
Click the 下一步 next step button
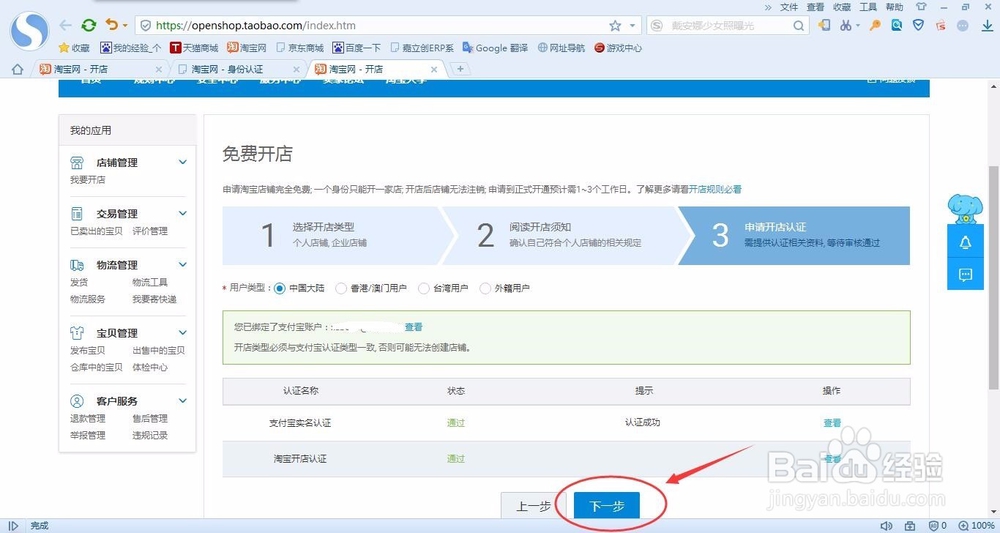coord(606,506)
